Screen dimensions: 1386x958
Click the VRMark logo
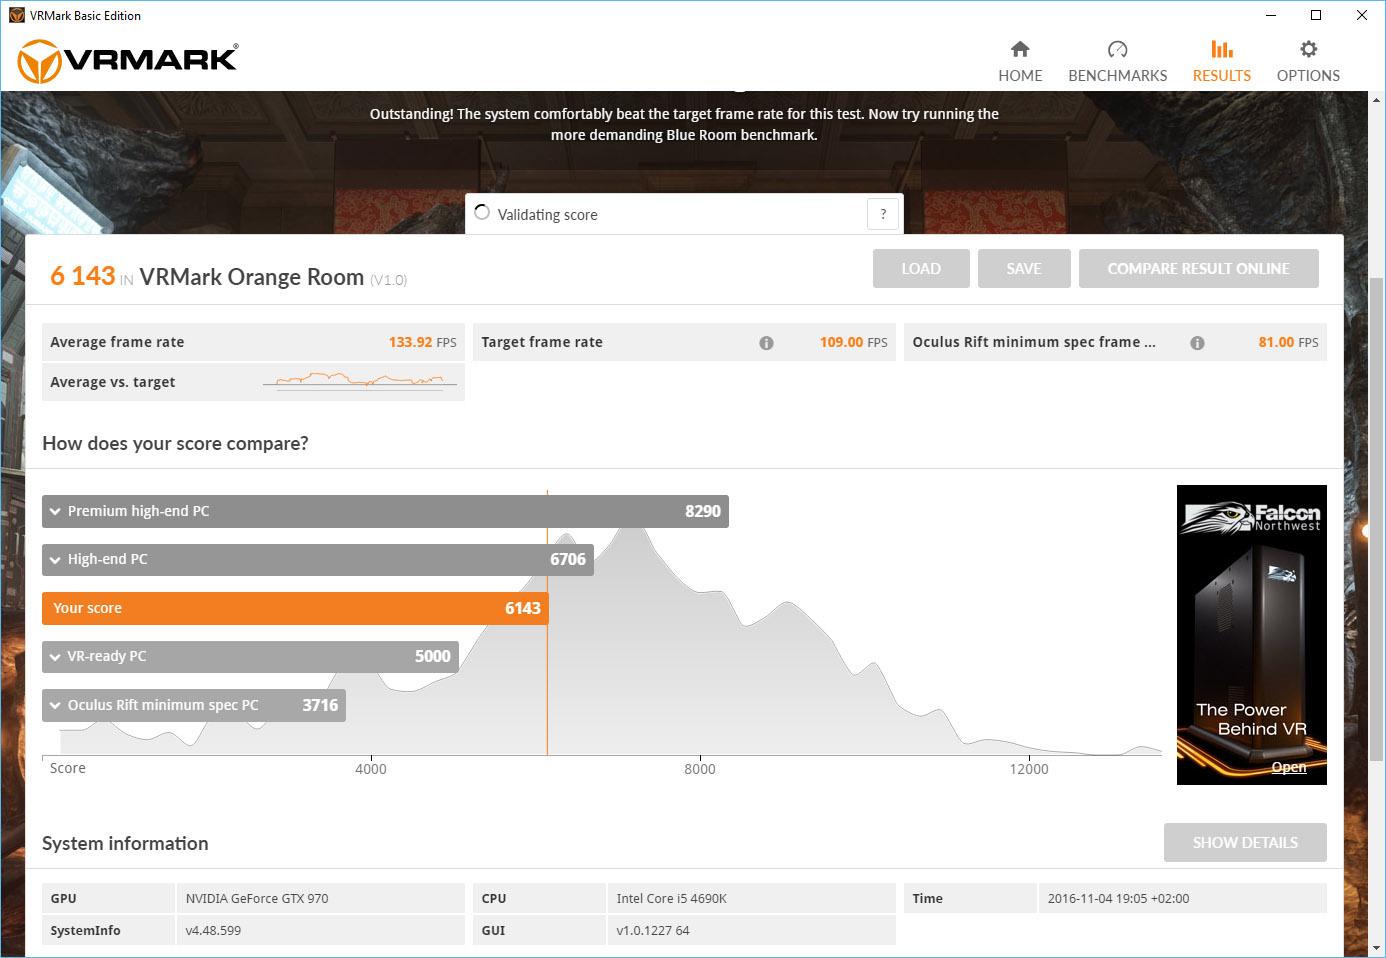128,60
